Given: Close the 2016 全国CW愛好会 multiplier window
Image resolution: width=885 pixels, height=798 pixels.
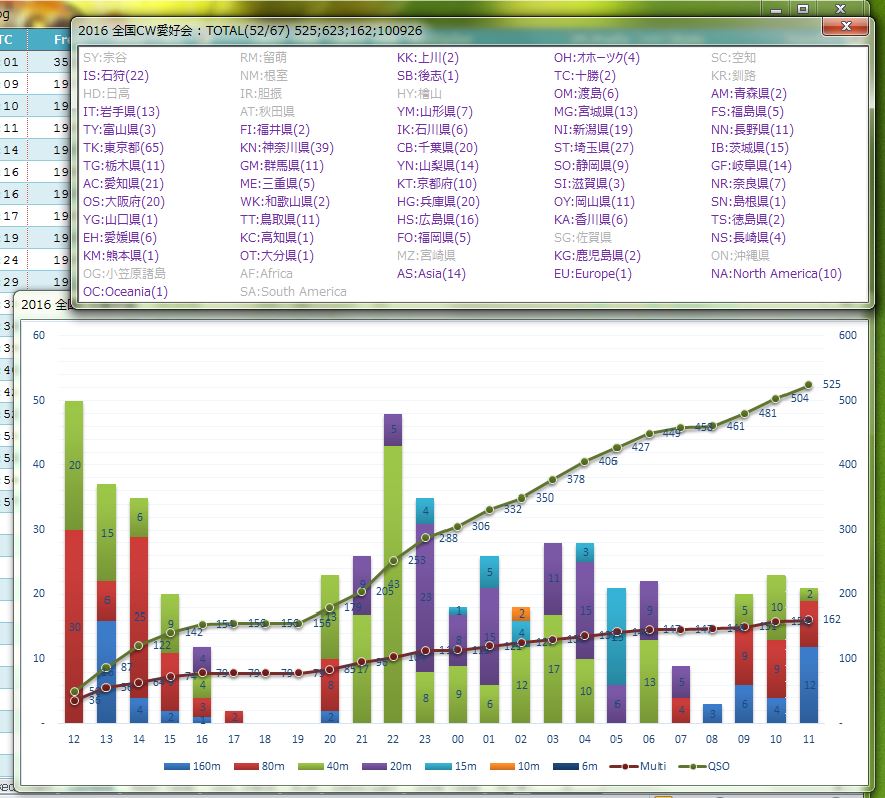Looking at the screenshot, I should [x=847, y=26].
